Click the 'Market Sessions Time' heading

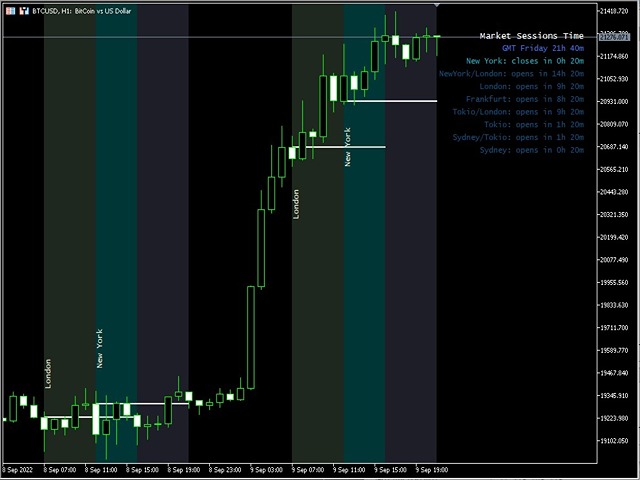click(531, 36)
